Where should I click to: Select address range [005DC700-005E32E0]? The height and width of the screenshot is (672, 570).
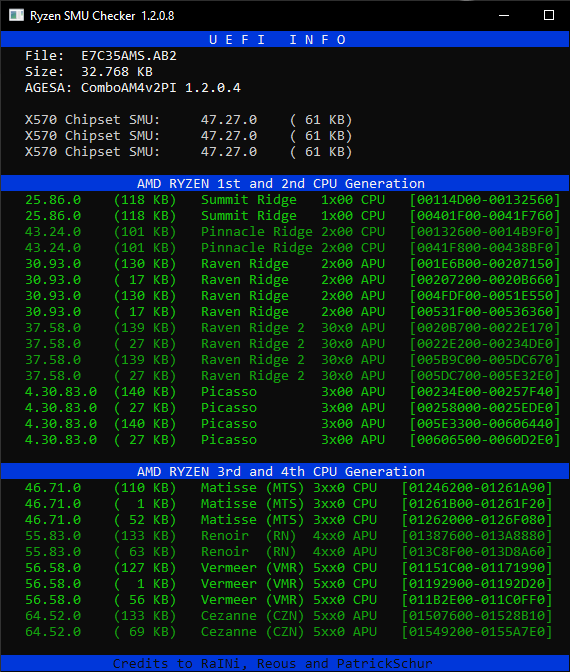pyautogui.click(x=485, y=376)
